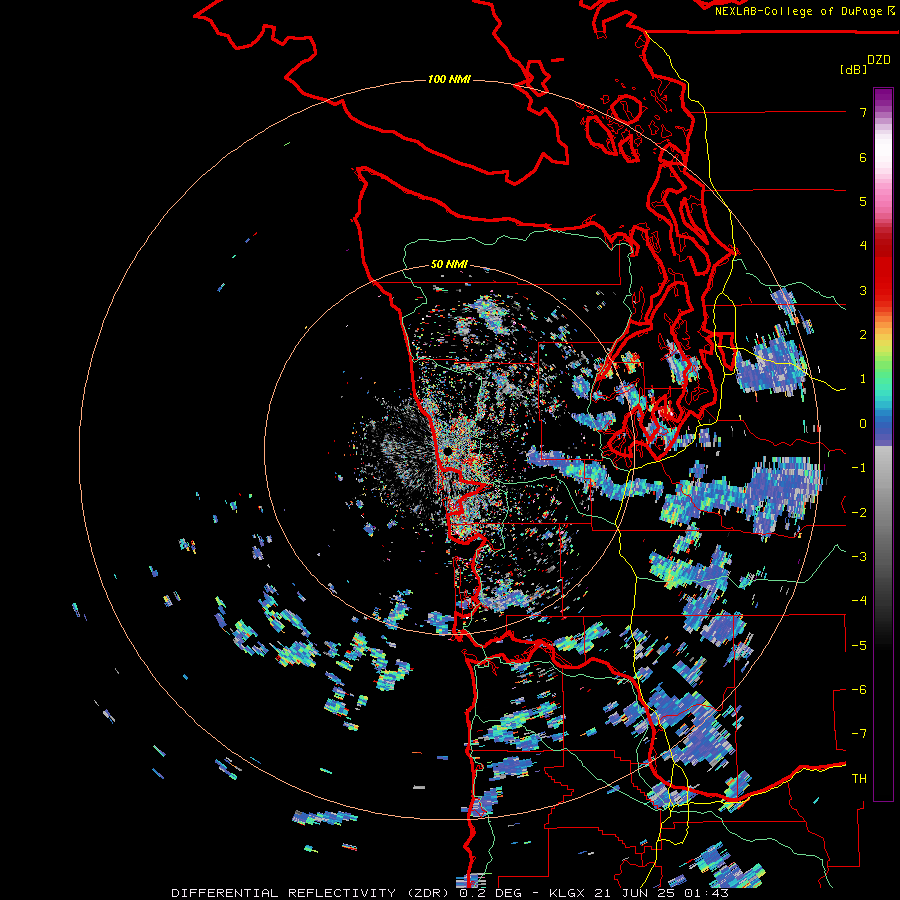Image resolution: width=900 pixels, height=900 pixels.
Task: Click the TH threshold label on legend
Action: (x=859, y=778)
